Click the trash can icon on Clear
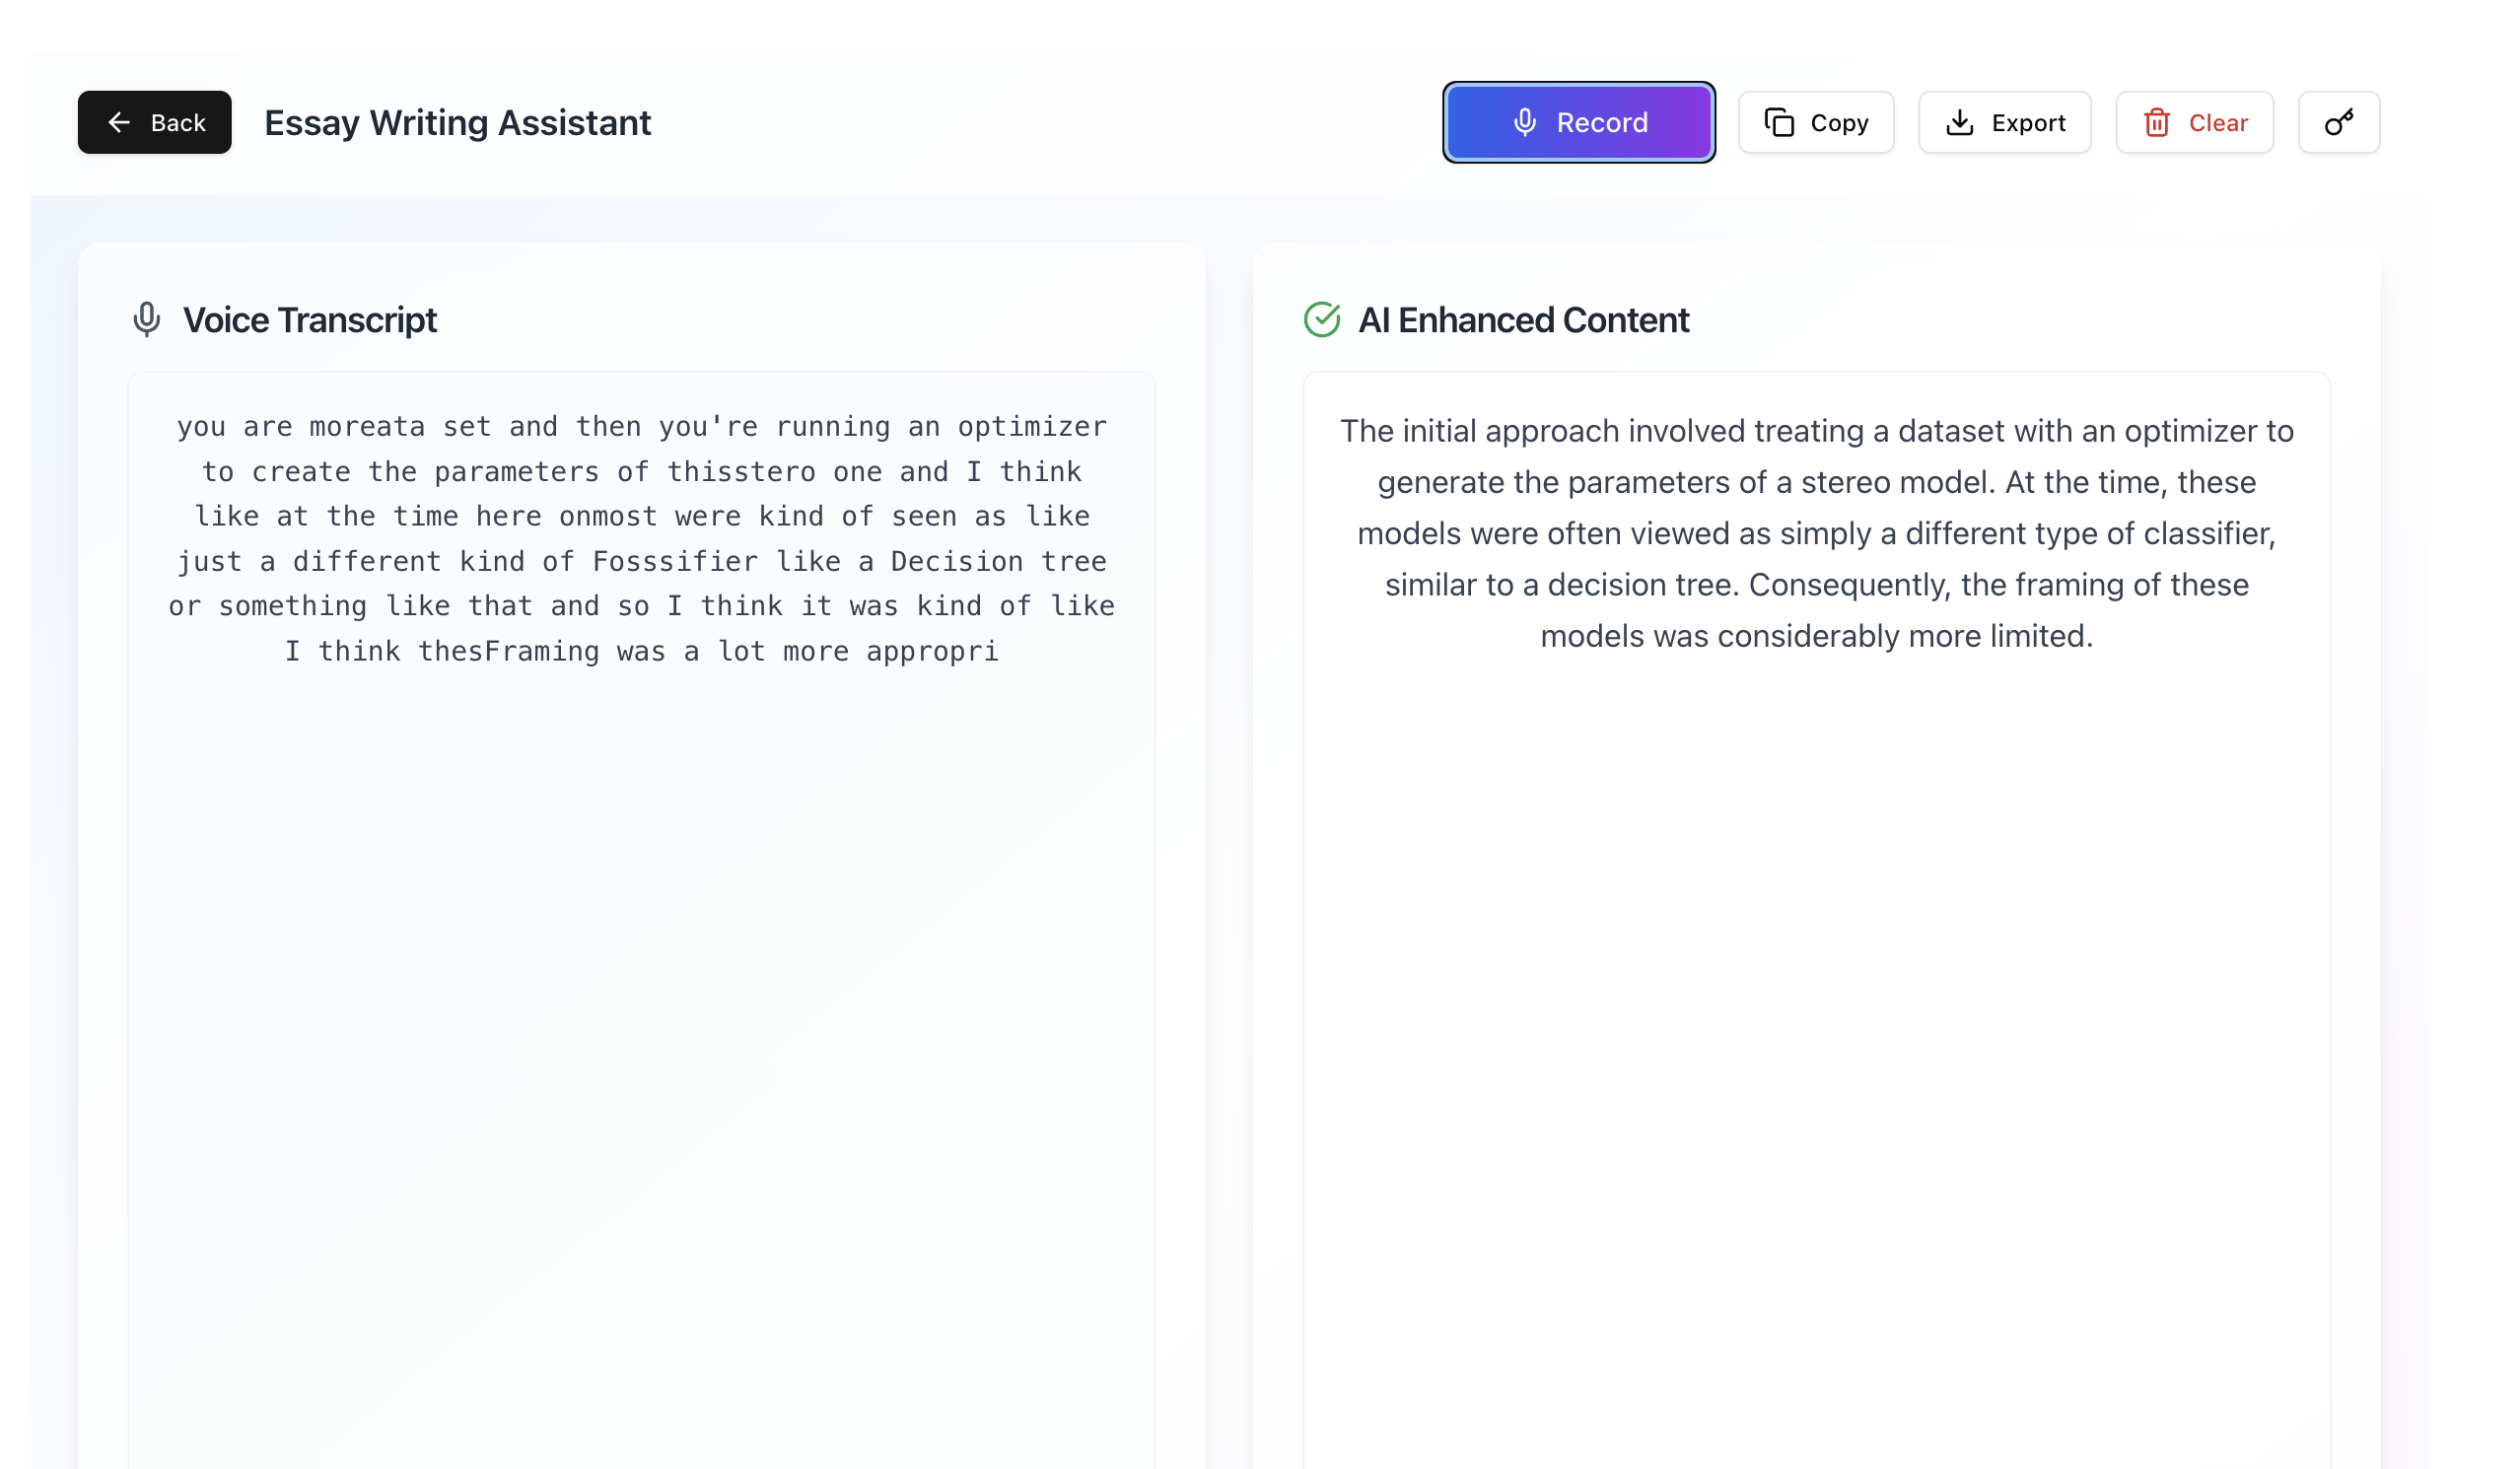The image size is (2520, 1469). (x=2156, y=122)
